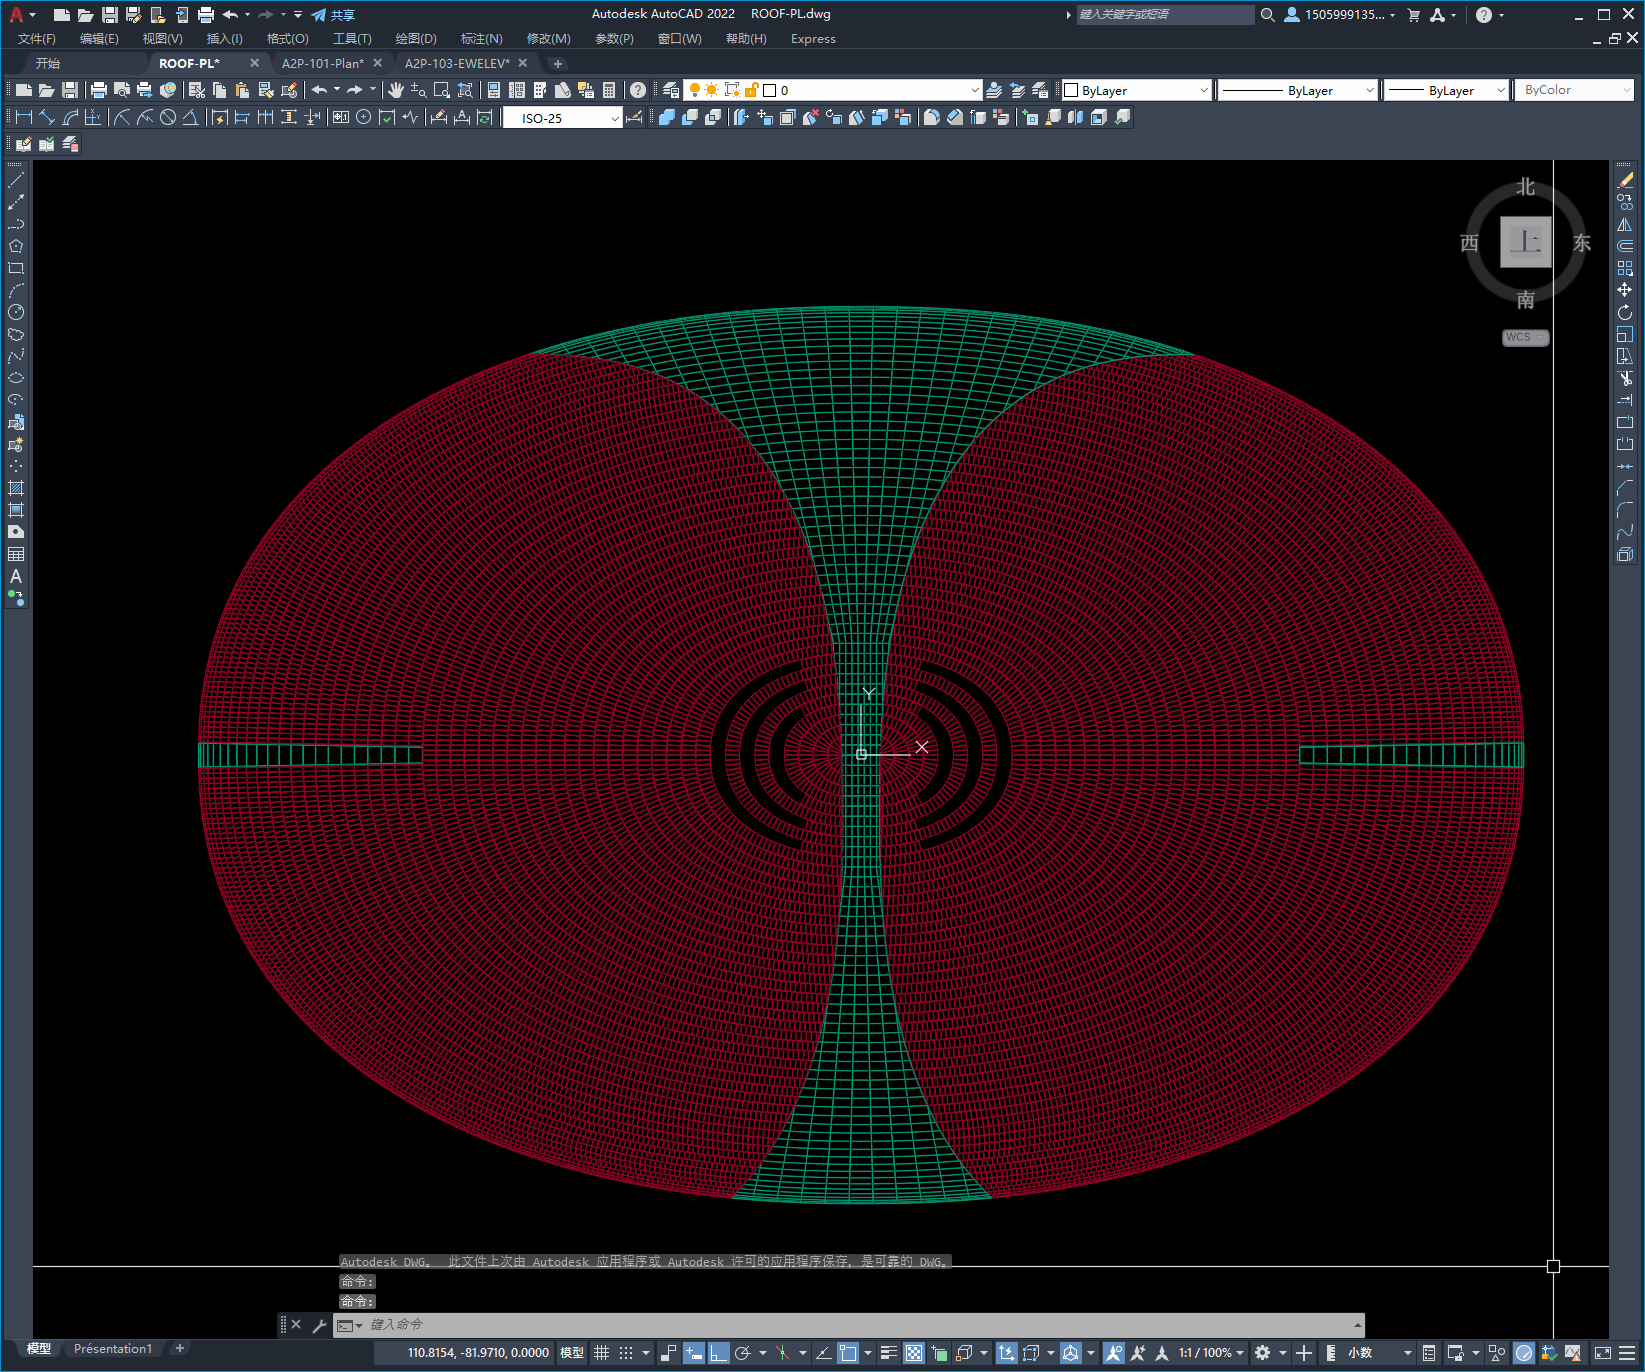The width and height of the screenshot is (1645, 1372).
Task: Click the Customize wrench in command line
Action: [x=319, y=1325]
